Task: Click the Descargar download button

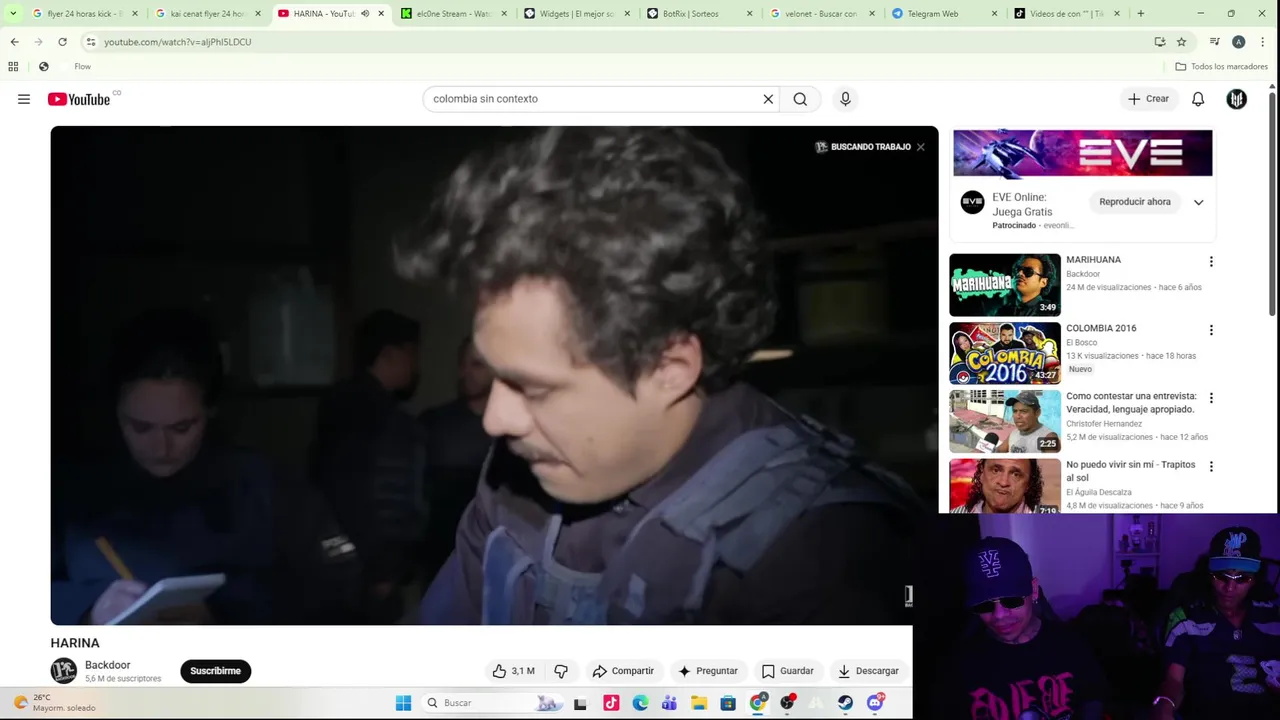Action: click(868, 671)
